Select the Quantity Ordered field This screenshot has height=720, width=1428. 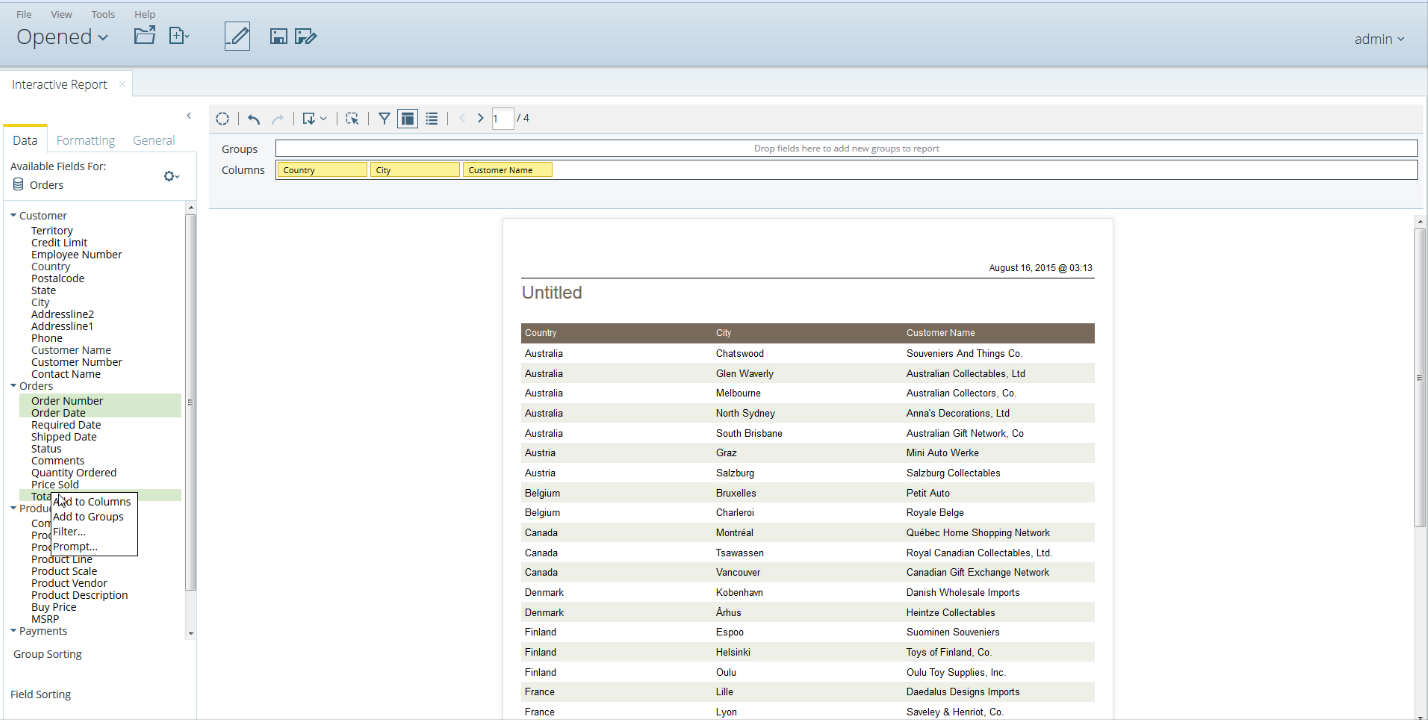tap(74, 473)
